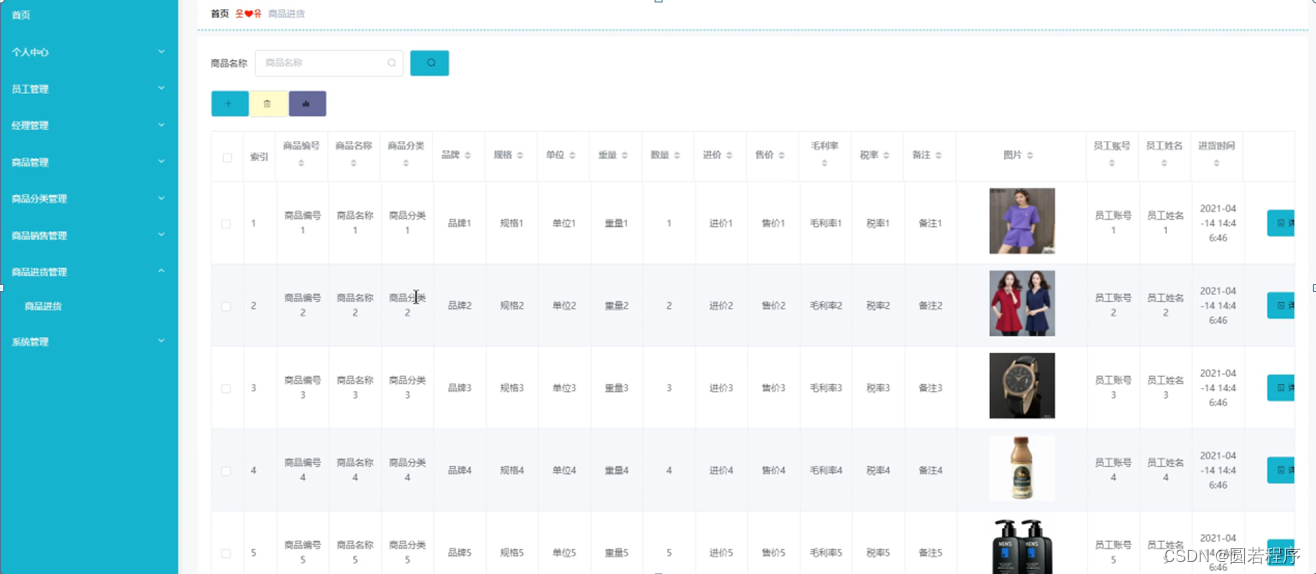Click the yellow trash delete button
Image resolution: width=1316 pixels, height=574 pixels.
pos(268,104)
